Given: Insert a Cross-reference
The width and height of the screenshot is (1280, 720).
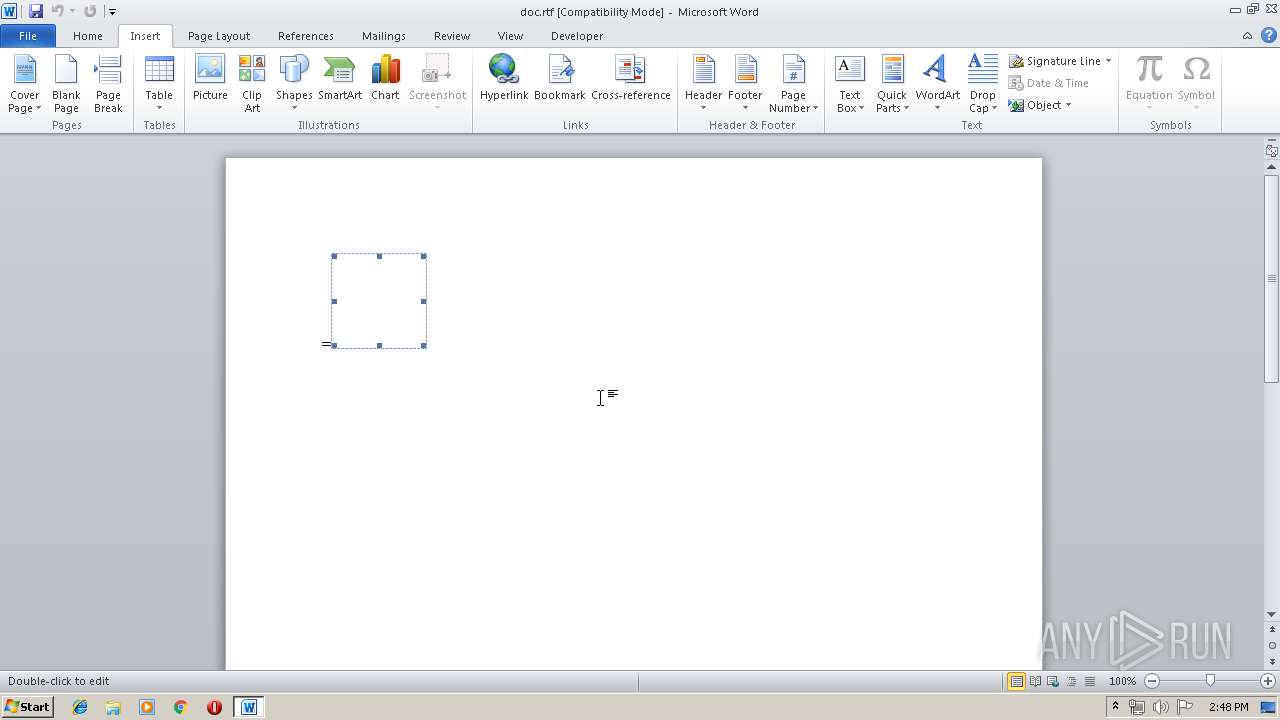Looking at the screenshot, I should (x=631, y=79).
